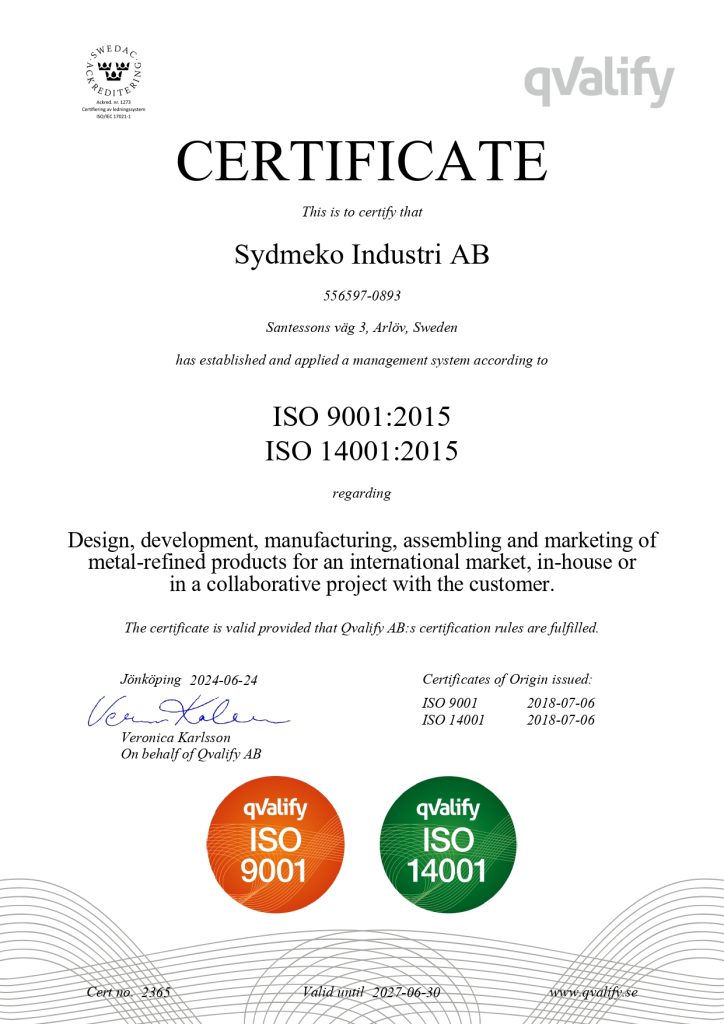
Task: Click the ISO 14001 origin date row
Action: [x=508, y=720]
